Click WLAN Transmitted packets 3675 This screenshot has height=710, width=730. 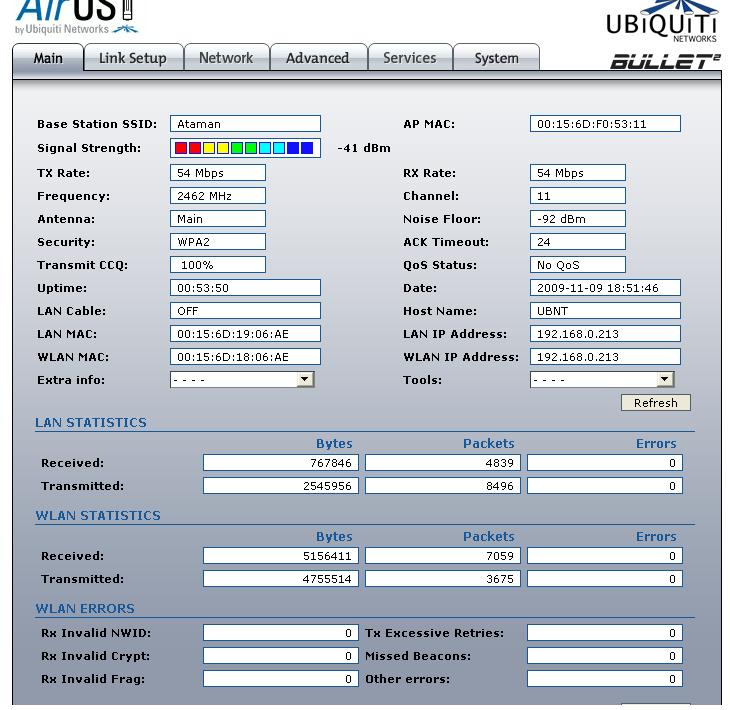[x=443, y=579]
